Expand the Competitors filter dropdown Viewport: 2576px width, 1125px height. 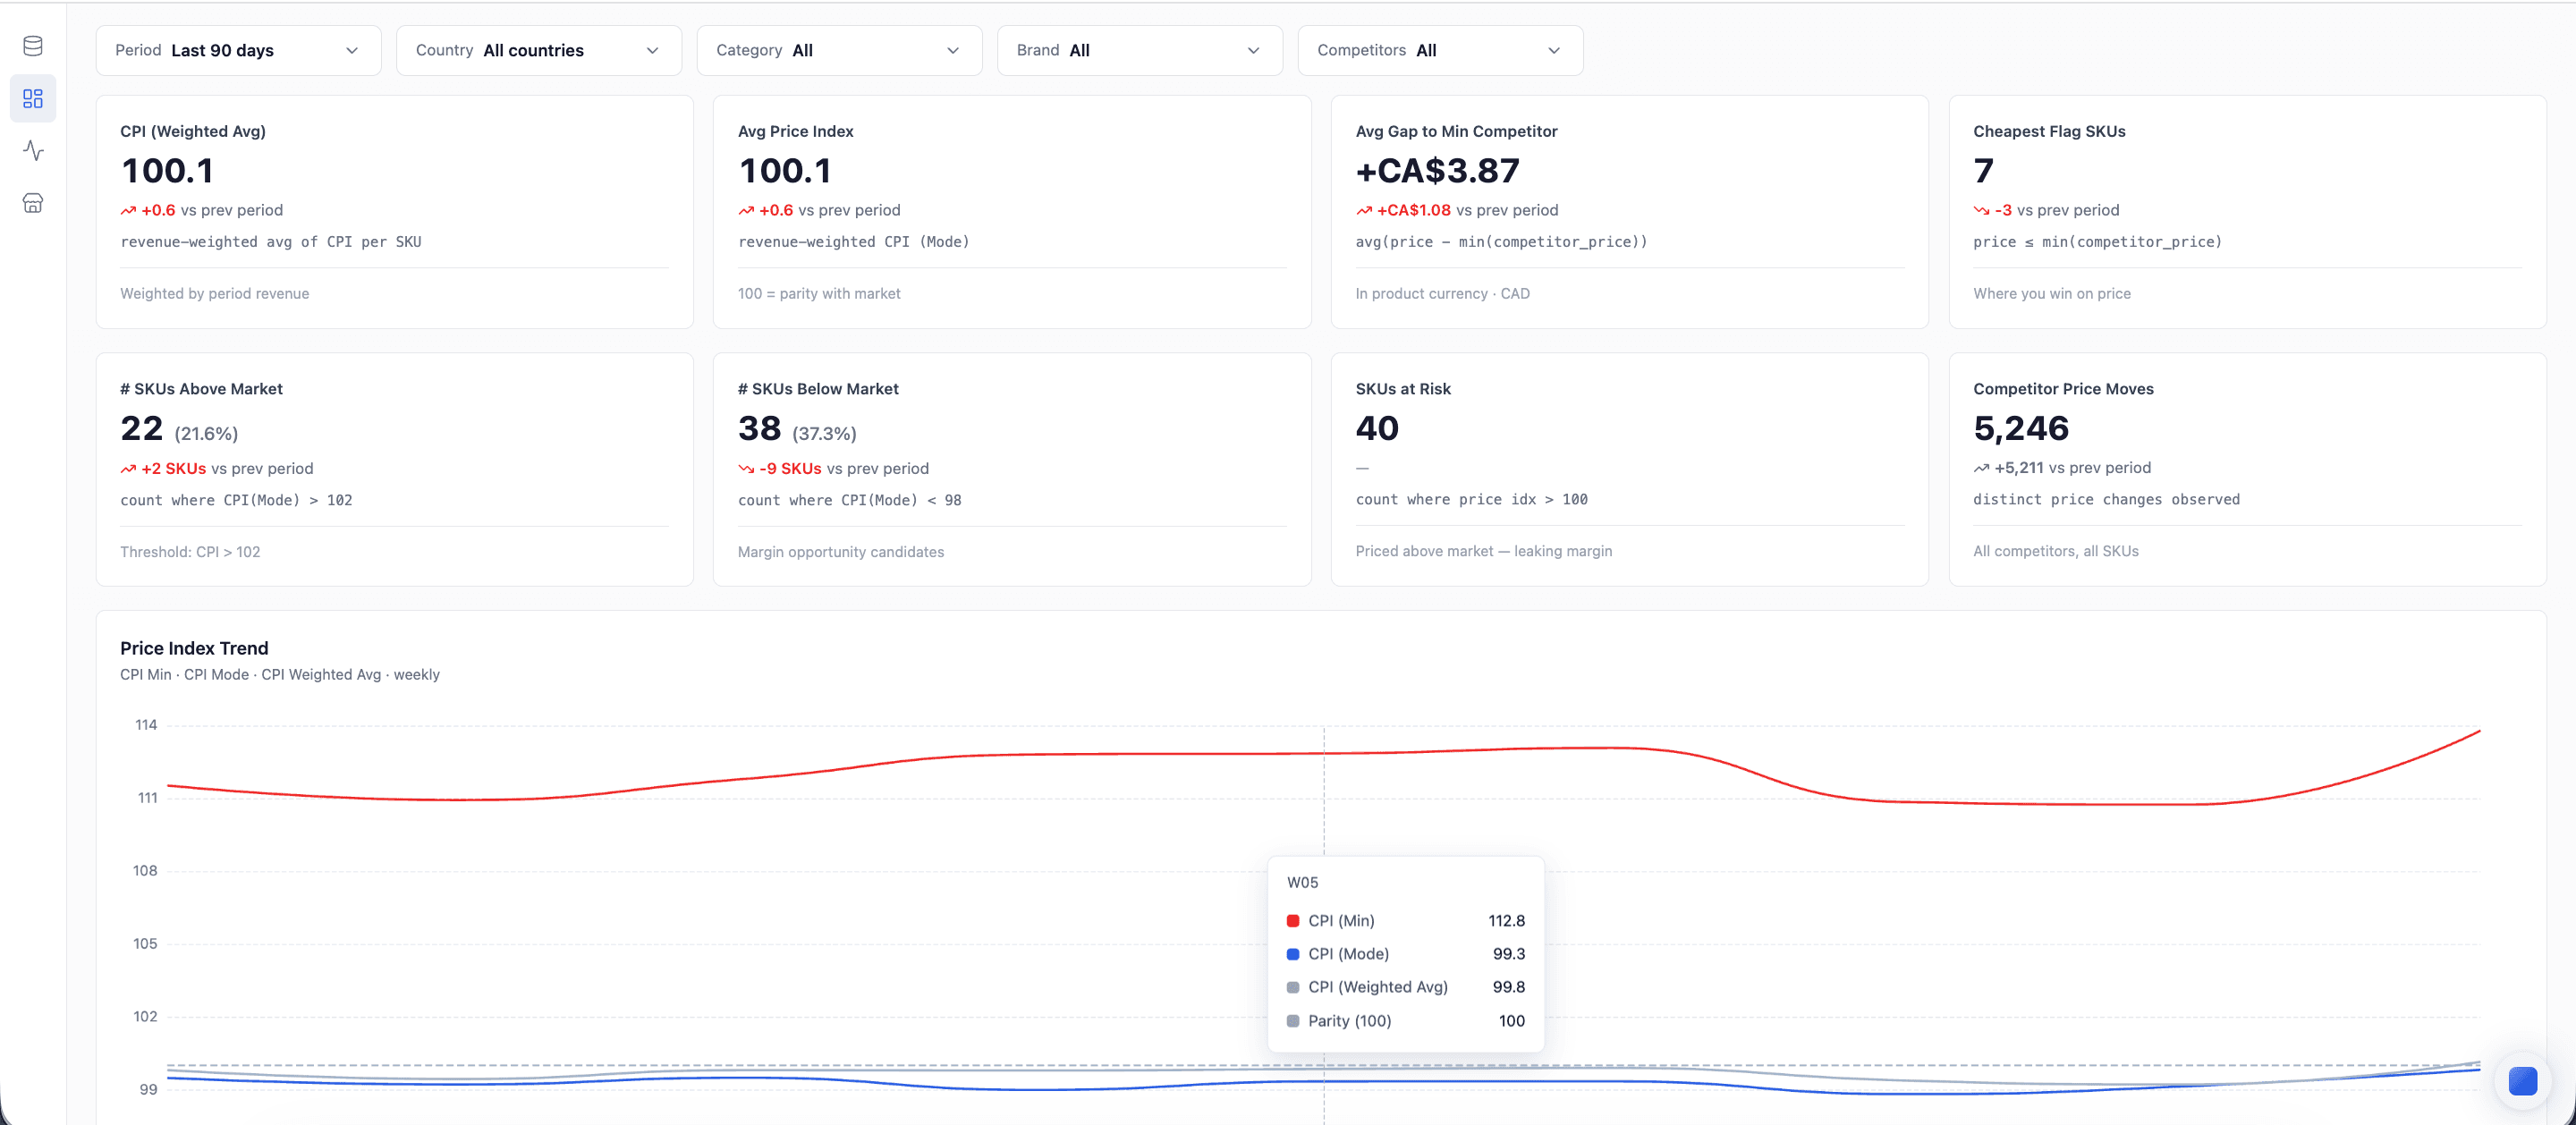[1440, 50]
